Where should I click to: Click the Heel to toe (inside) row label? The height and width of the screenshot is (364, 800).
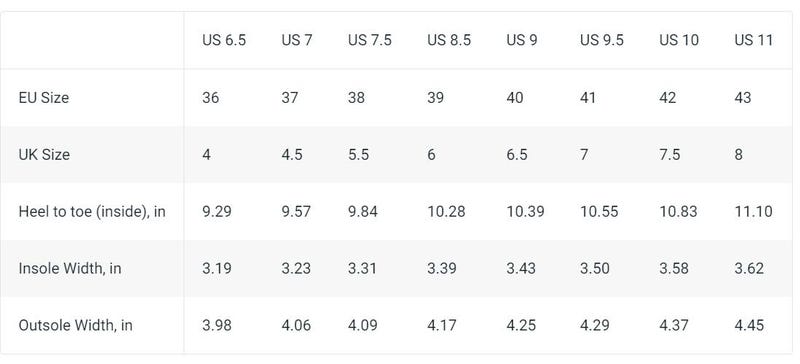(92, 211)
